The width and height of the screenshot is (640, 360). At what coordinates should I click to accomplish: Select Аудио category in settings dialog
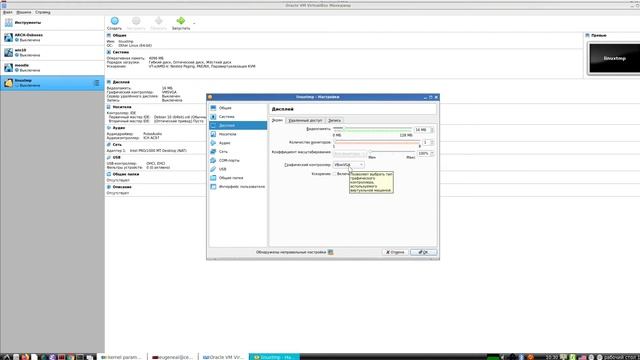tap(238, 143)
